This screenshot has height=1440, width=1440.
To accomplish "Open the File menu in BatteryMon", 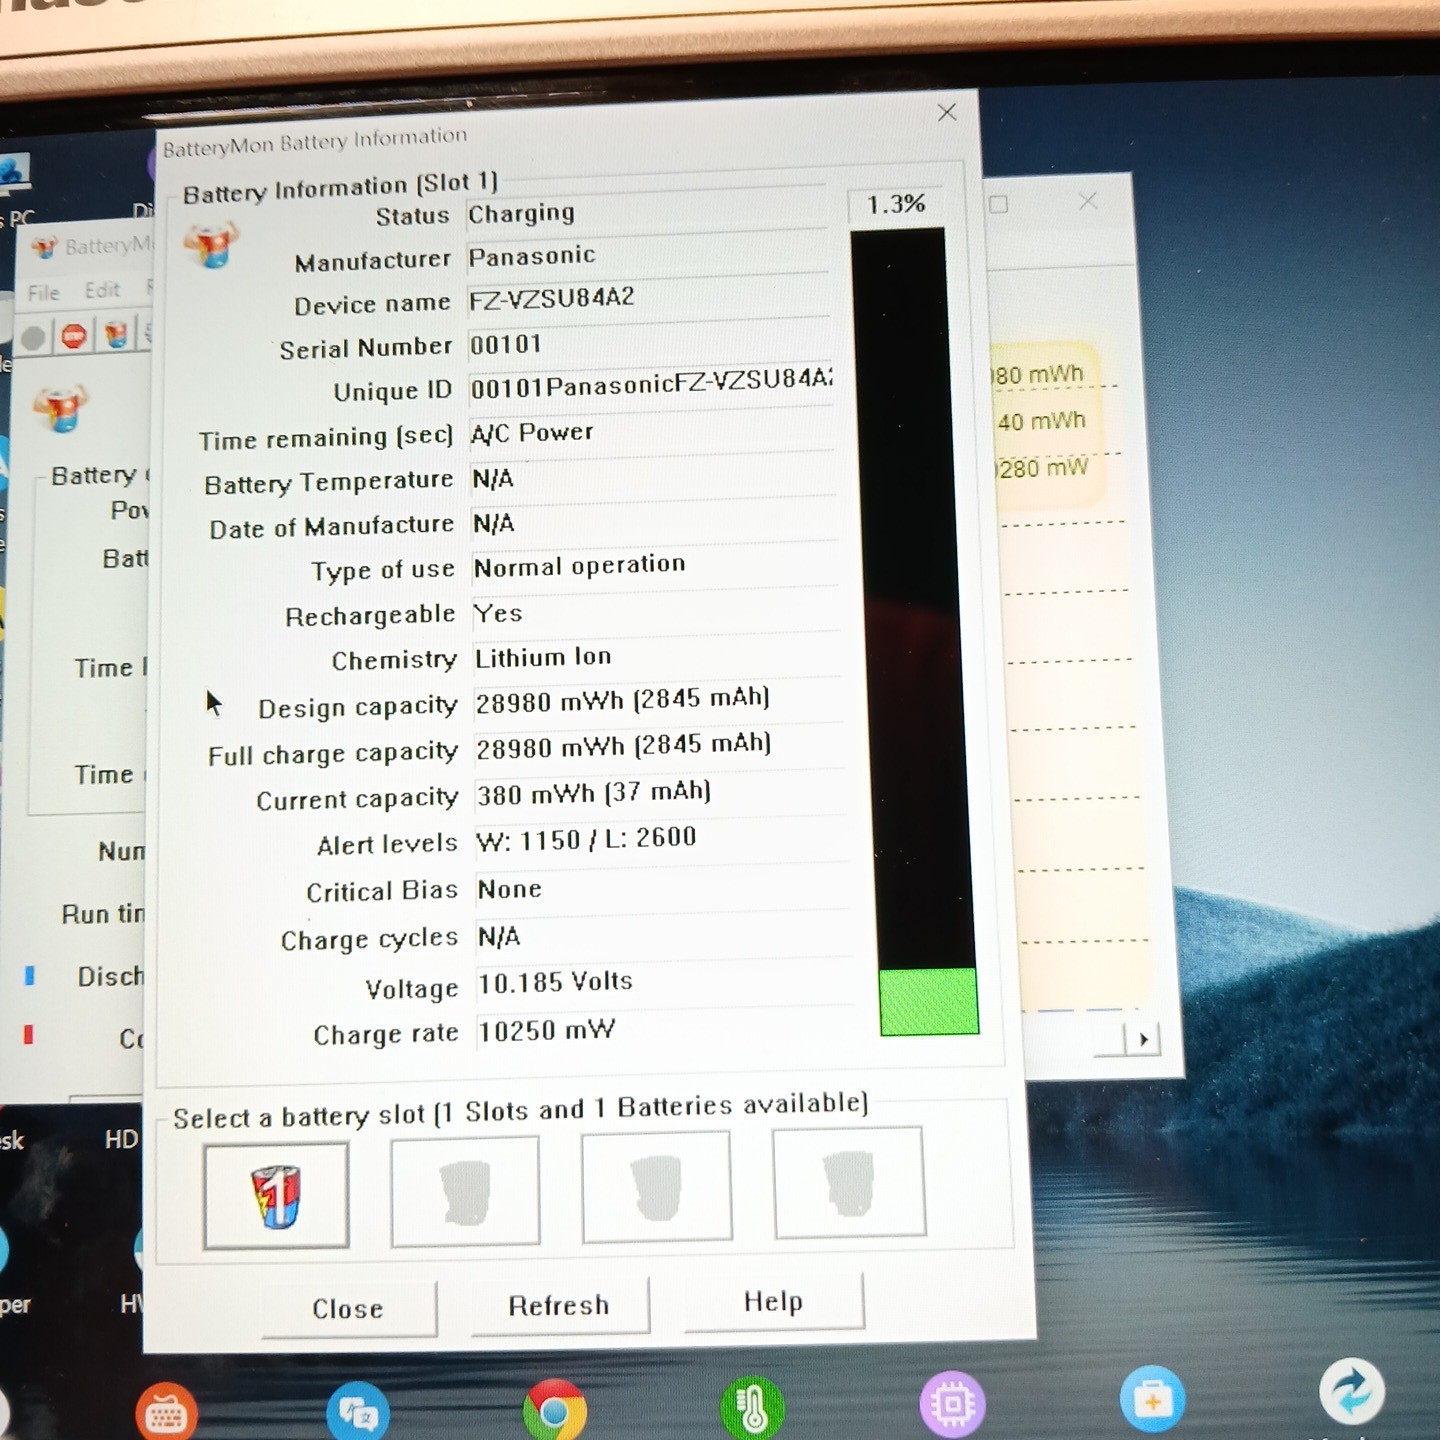I will [x=44, y=292].
